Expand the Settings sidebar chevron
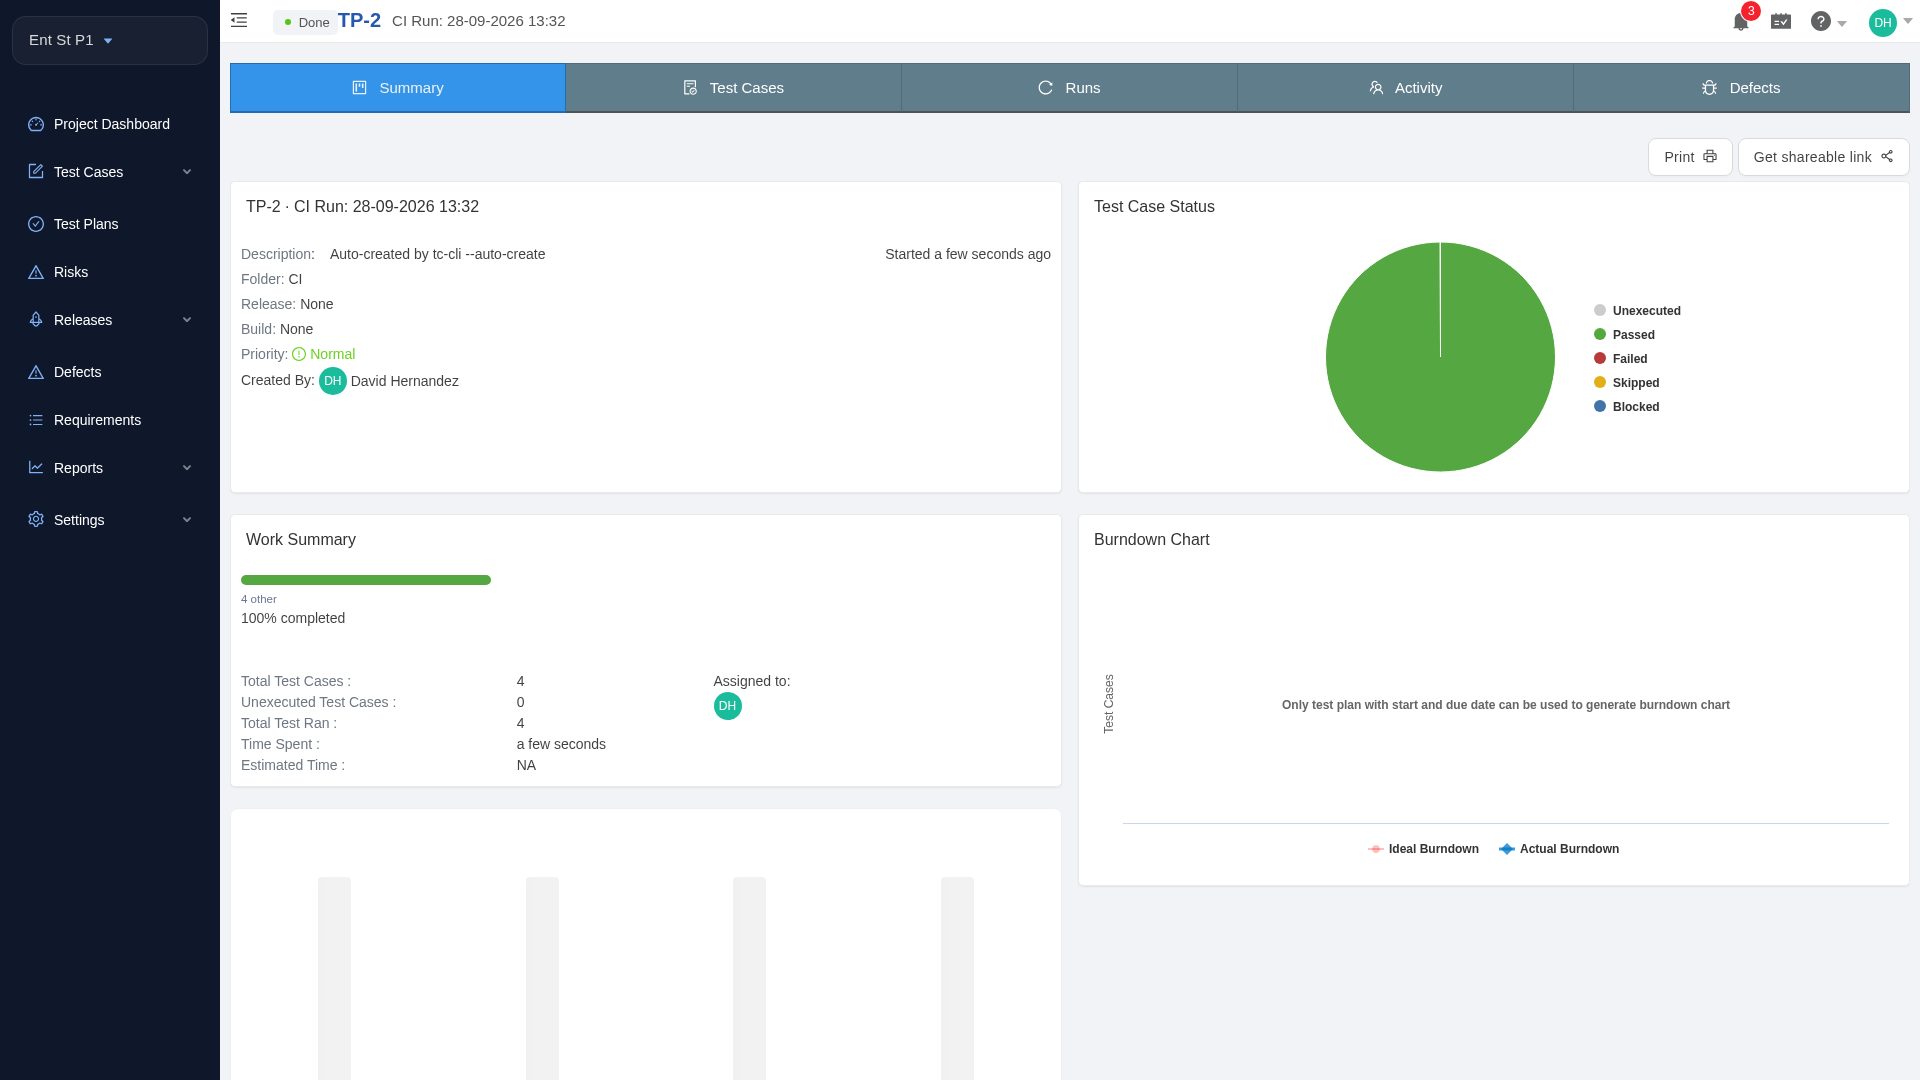The height and width of the screenshot is (1080, 1920). (187, 520)
